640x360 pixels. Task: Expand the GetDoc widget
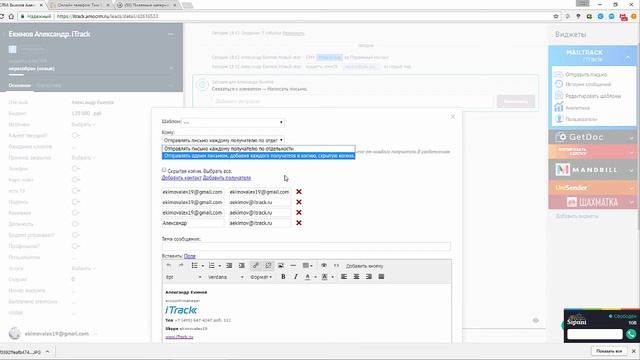click(631, 138)
